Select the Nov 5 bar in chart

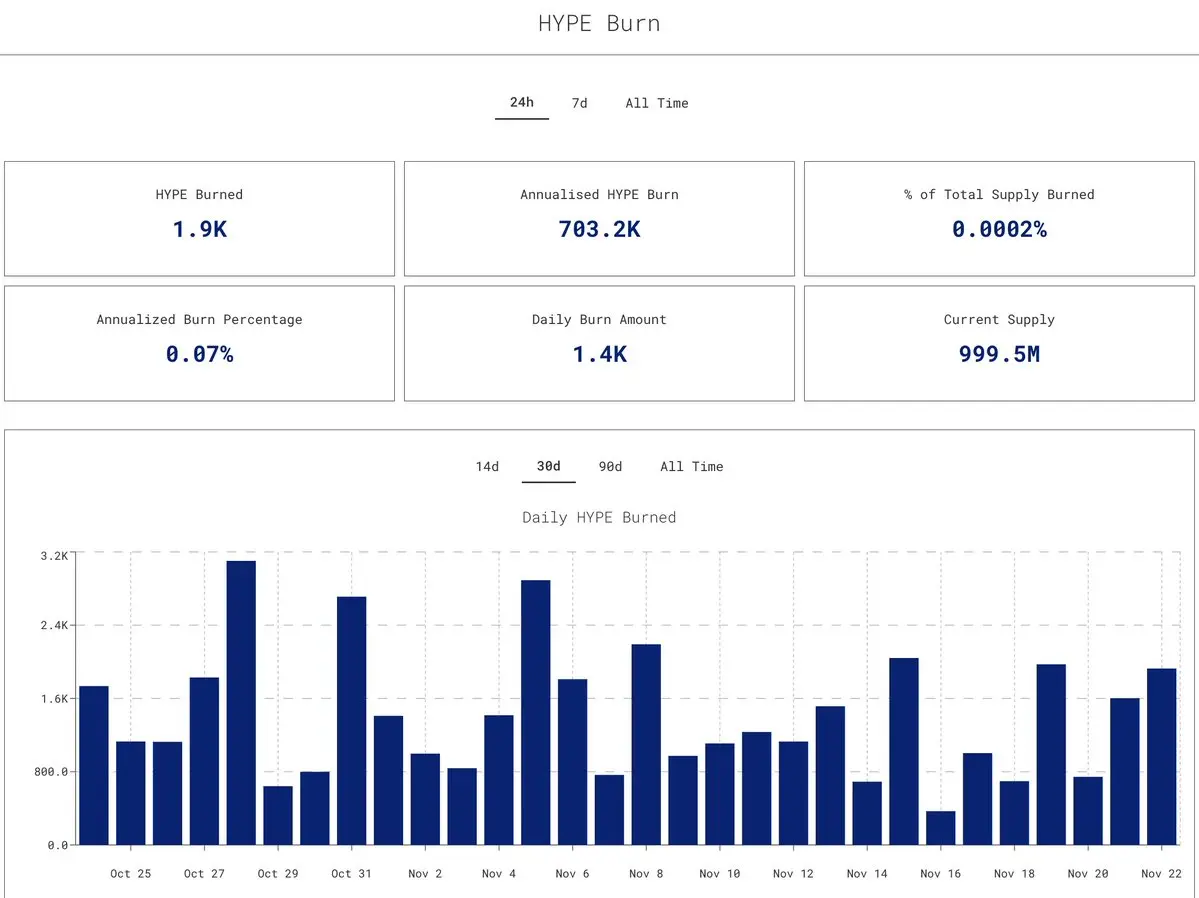(x=536, y=713)
